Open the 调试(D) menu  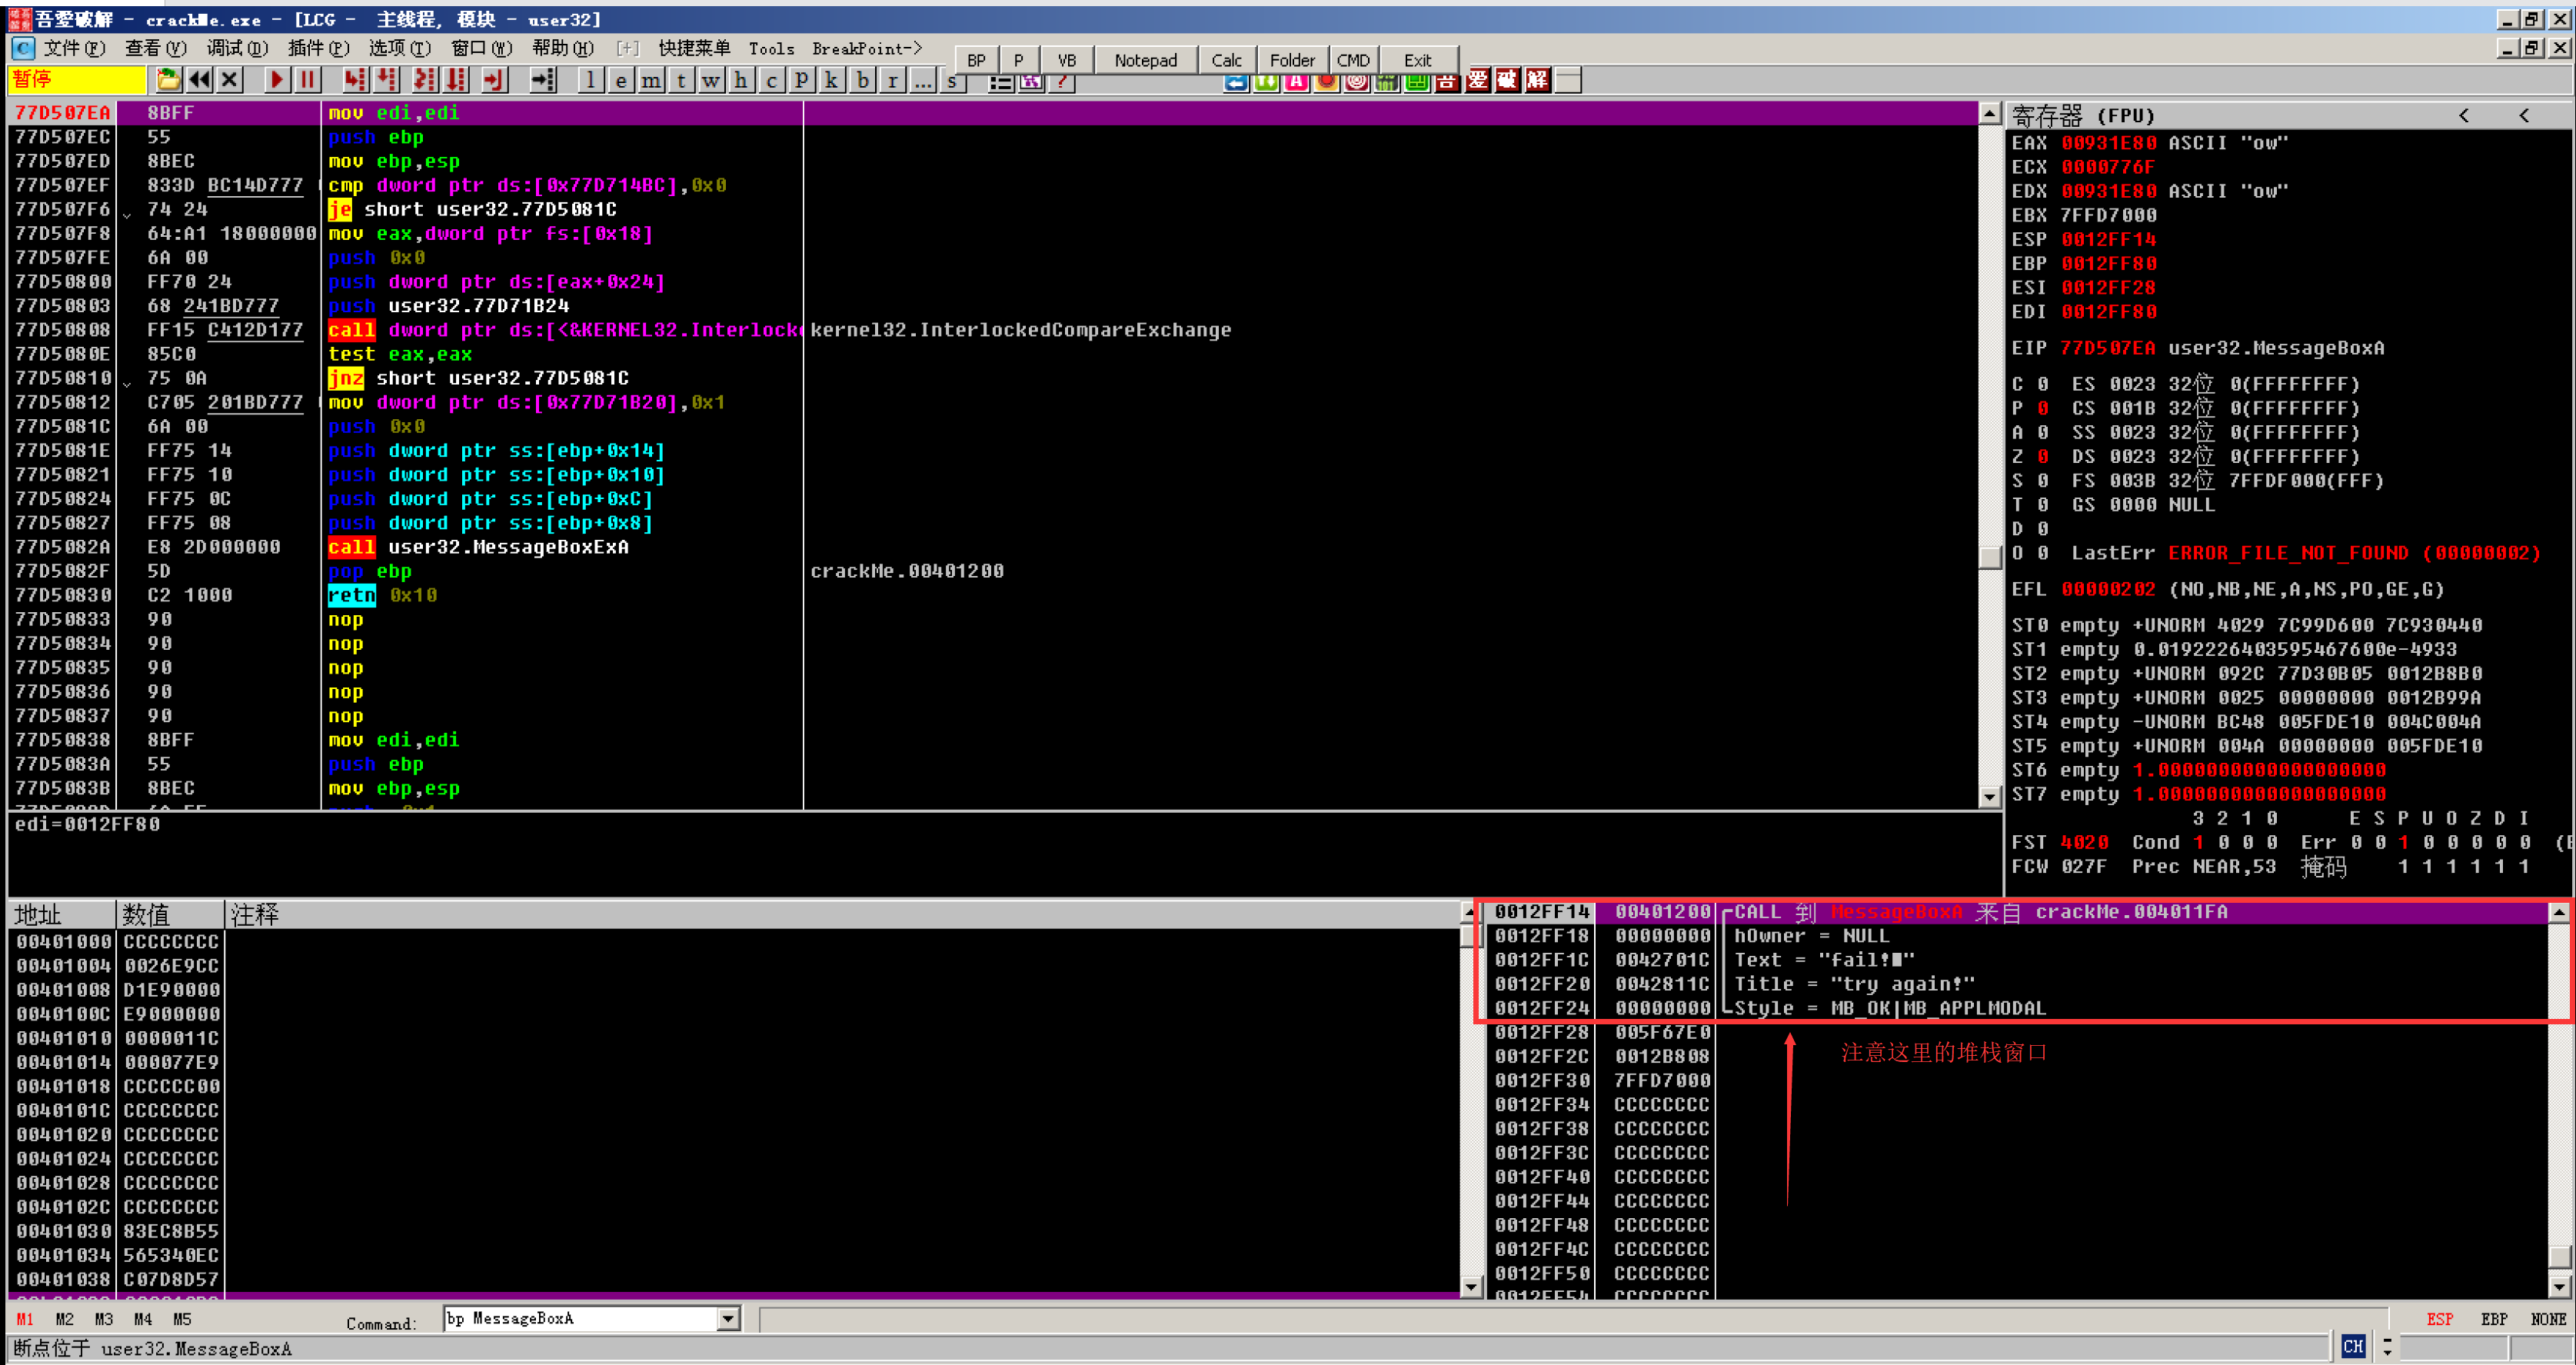(237, 48)
